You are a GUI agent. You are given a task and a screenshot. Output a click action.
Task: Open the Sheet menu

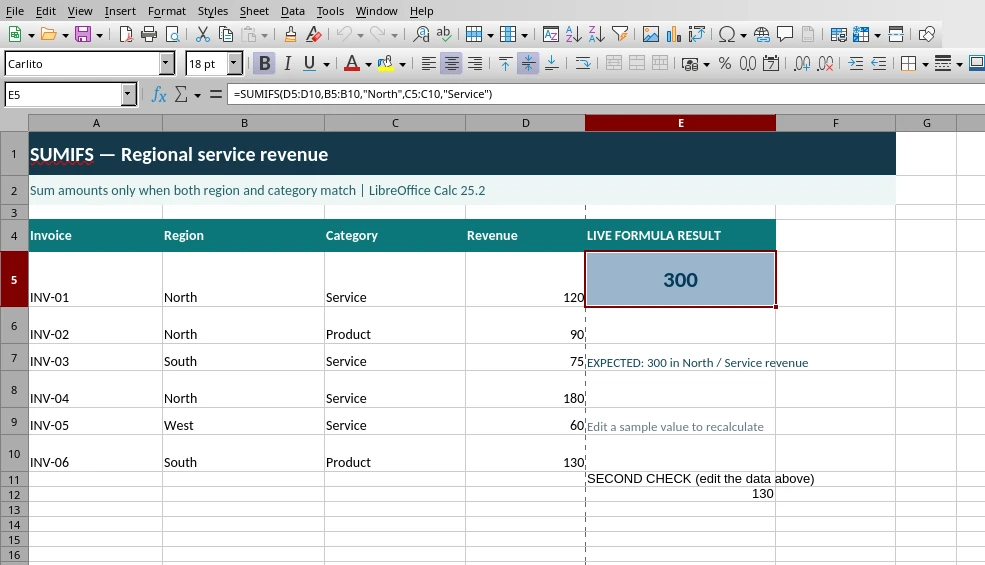[x=254, y=11]
